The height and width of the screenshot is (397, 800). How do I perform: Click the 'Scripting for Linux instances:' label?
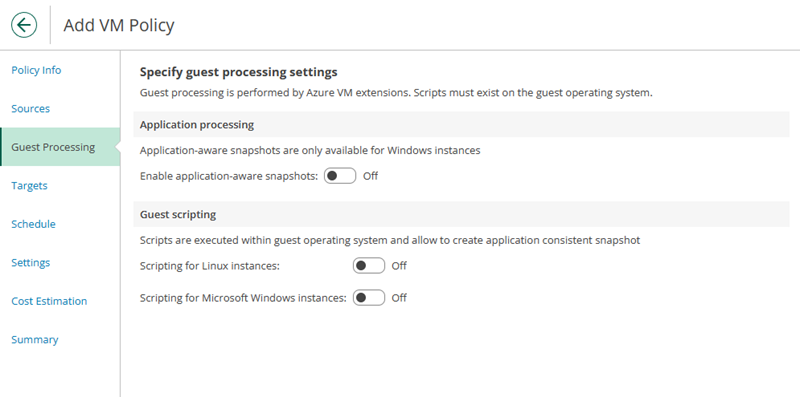pos(210,266)
